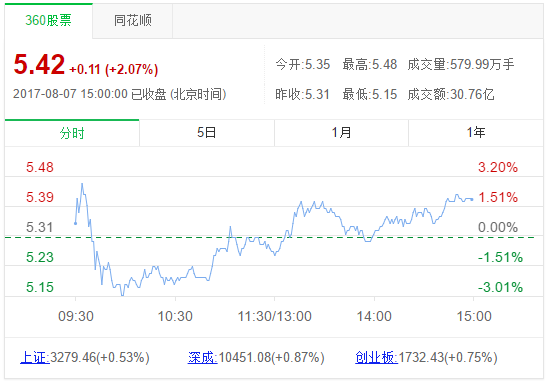Image resolution: width=548 pixels, height=382 pixels.
Task: Click the 最高:5.48 value
Action: [370, 65]
